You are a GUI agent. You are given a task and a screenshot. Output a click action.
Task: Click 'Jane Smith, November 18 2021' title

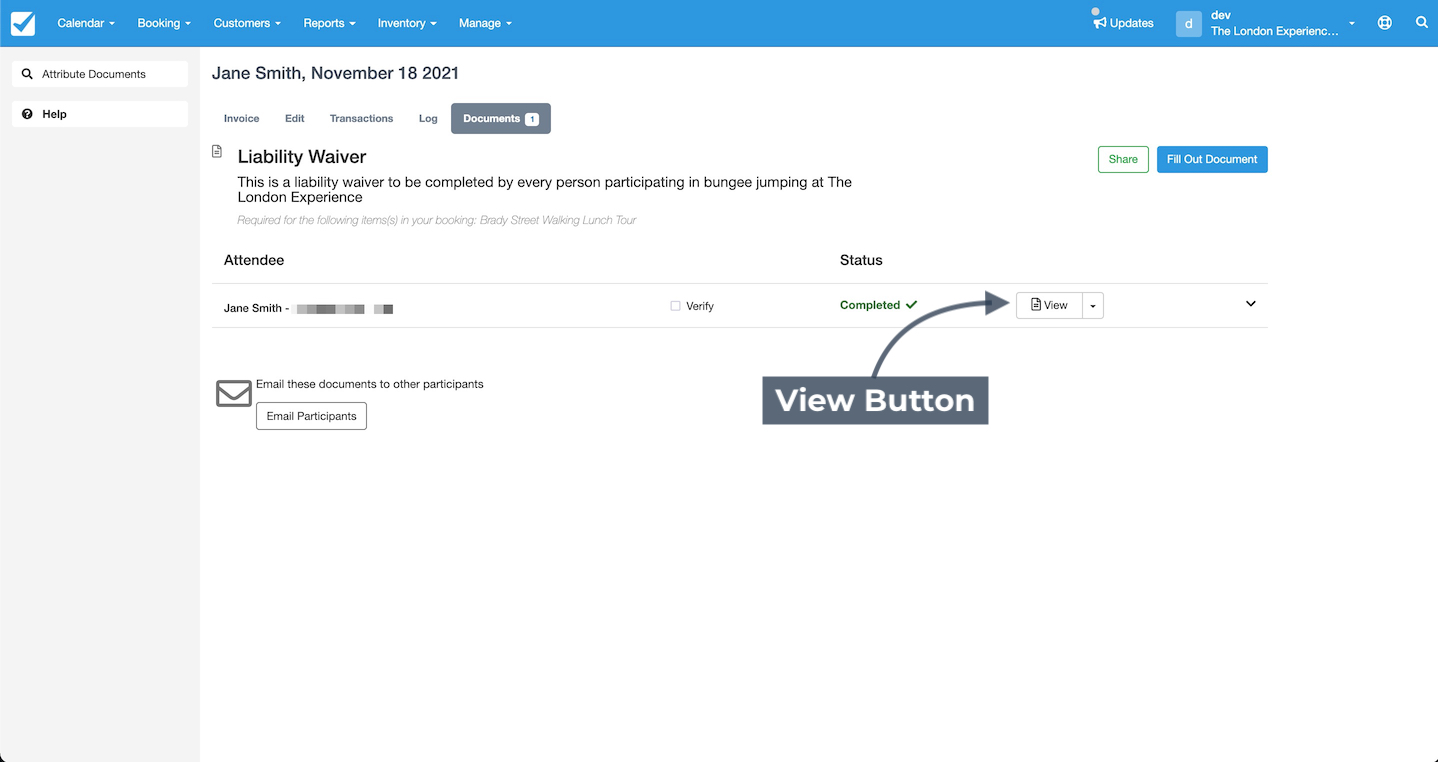(335, 73)
